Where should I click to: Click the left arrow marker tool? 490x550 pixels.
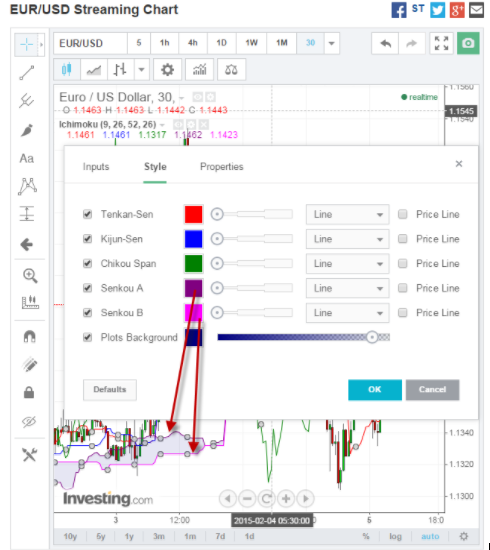27,244
